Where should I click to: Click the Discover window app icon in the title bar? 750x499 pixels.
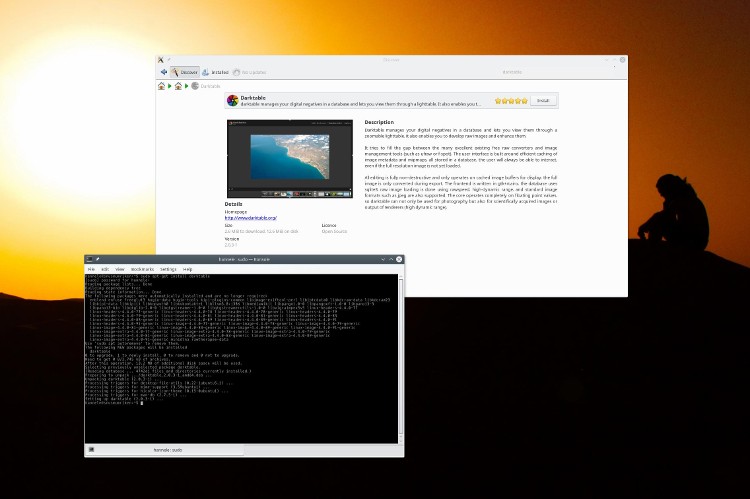(161, 60)
